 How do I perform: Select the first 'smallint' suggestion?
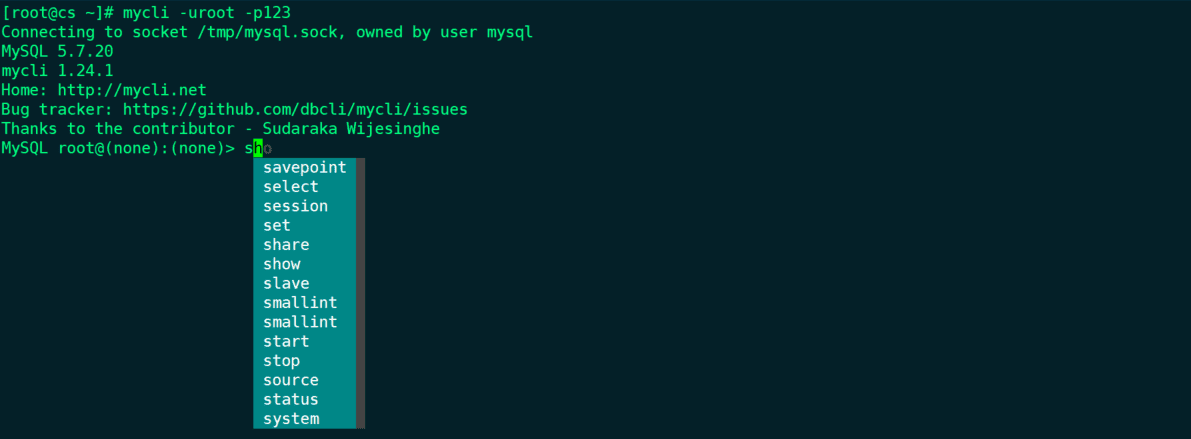coord(305,303)
